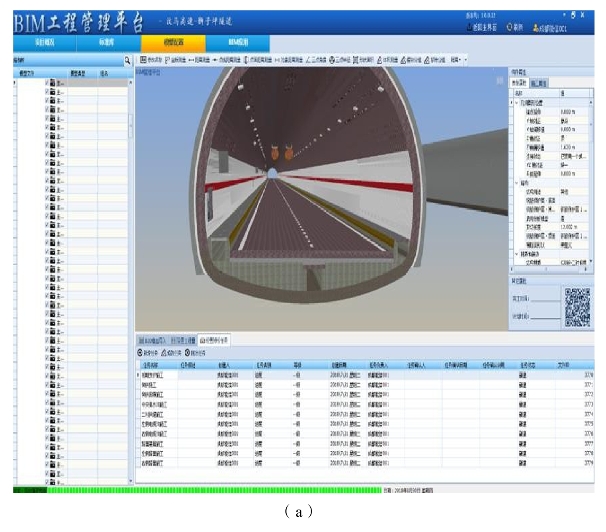Click the first input field beside QR code
Viewport: 606px width, 532px height.
click(545, 298)
